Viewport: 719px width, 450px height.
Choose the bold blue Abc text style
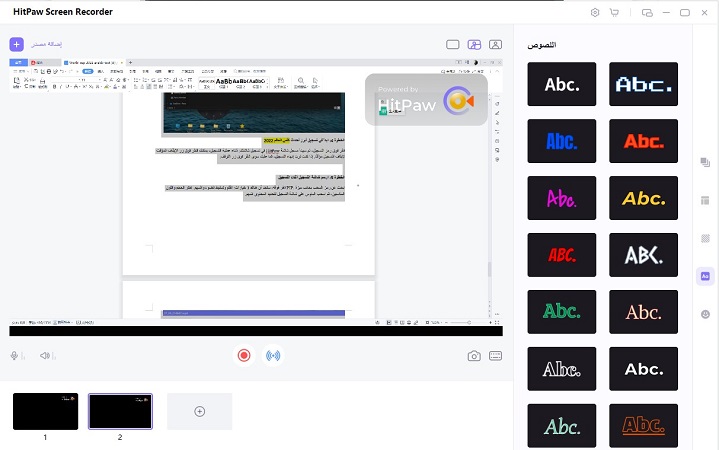(562, 141)
